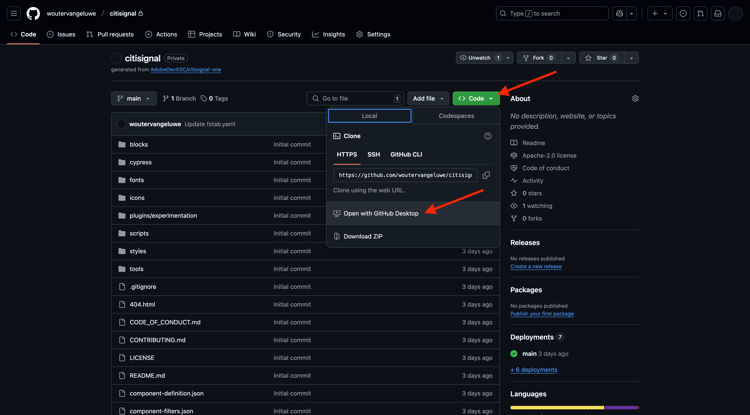Open the Fork options dropdown arrow
Screen dimensions: 750x415
coord(568,58)
